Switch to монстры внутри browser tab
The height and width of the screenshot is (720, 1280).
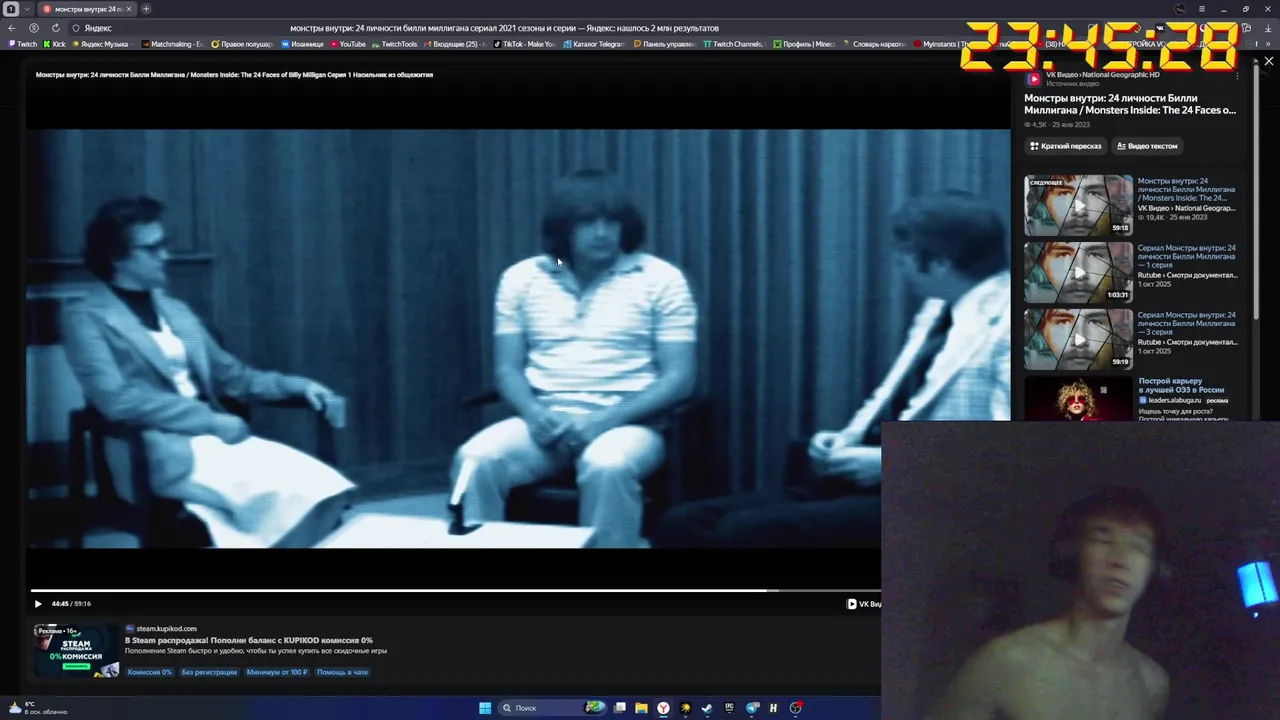point(87,9)
